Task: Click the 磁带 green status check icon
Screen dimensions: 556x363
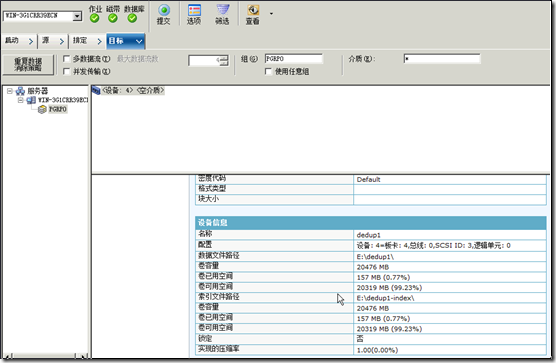Action: click(x=113, y=18)
